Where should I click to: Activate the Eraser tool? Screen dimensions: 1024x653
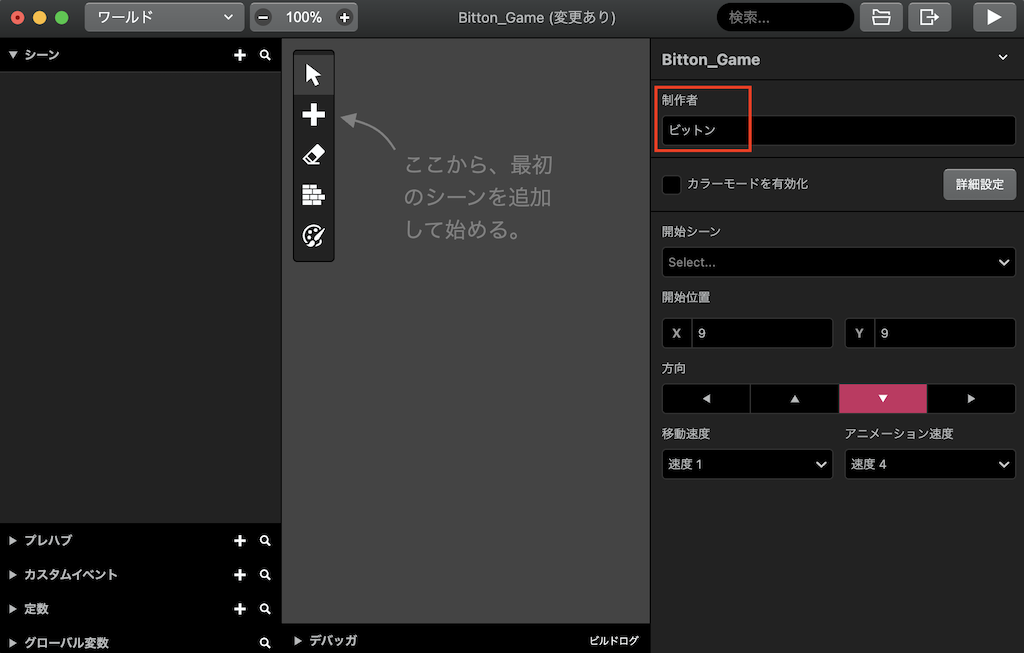313,155
